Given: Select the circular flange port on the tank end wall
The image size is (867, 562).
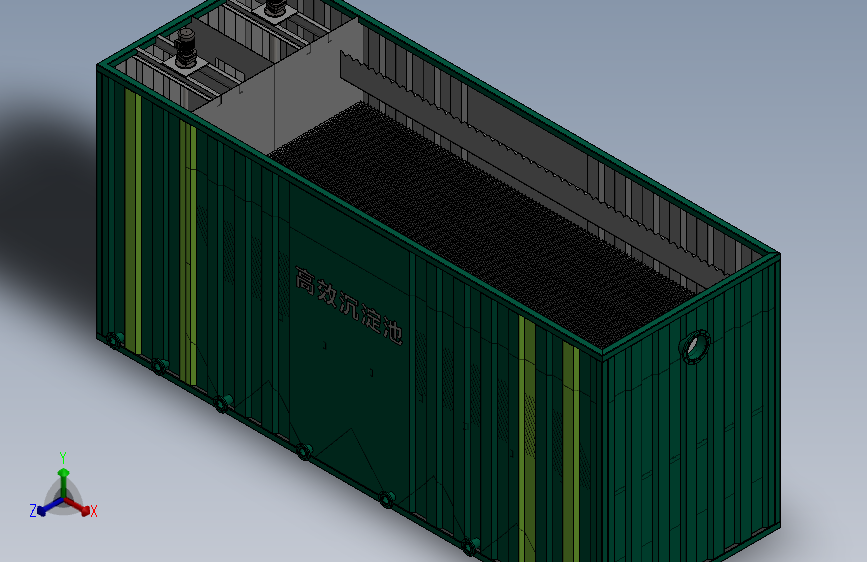Looking at the screenshot, I should (694, 347).
